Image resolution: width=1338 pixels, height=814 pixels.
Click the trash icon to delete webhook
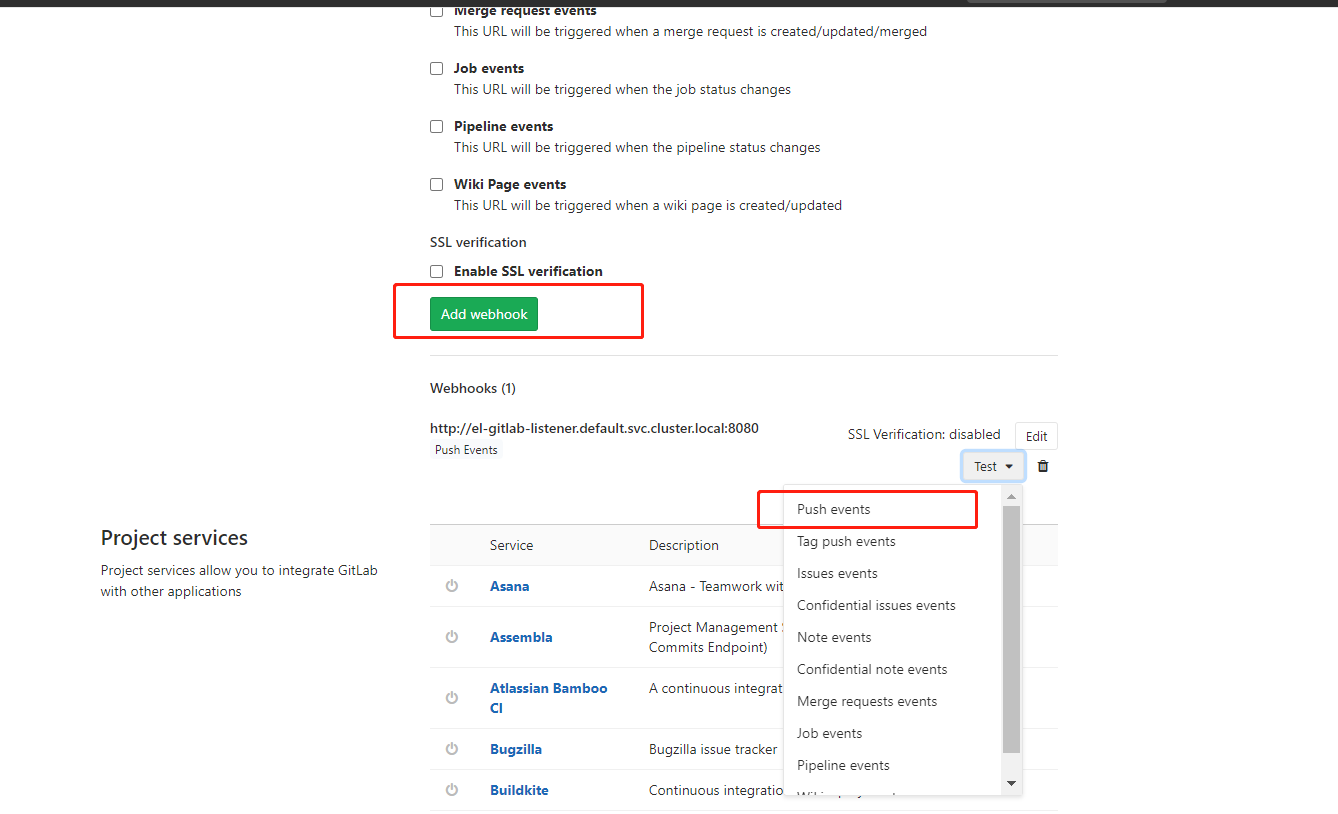[x=1043, y=466]
